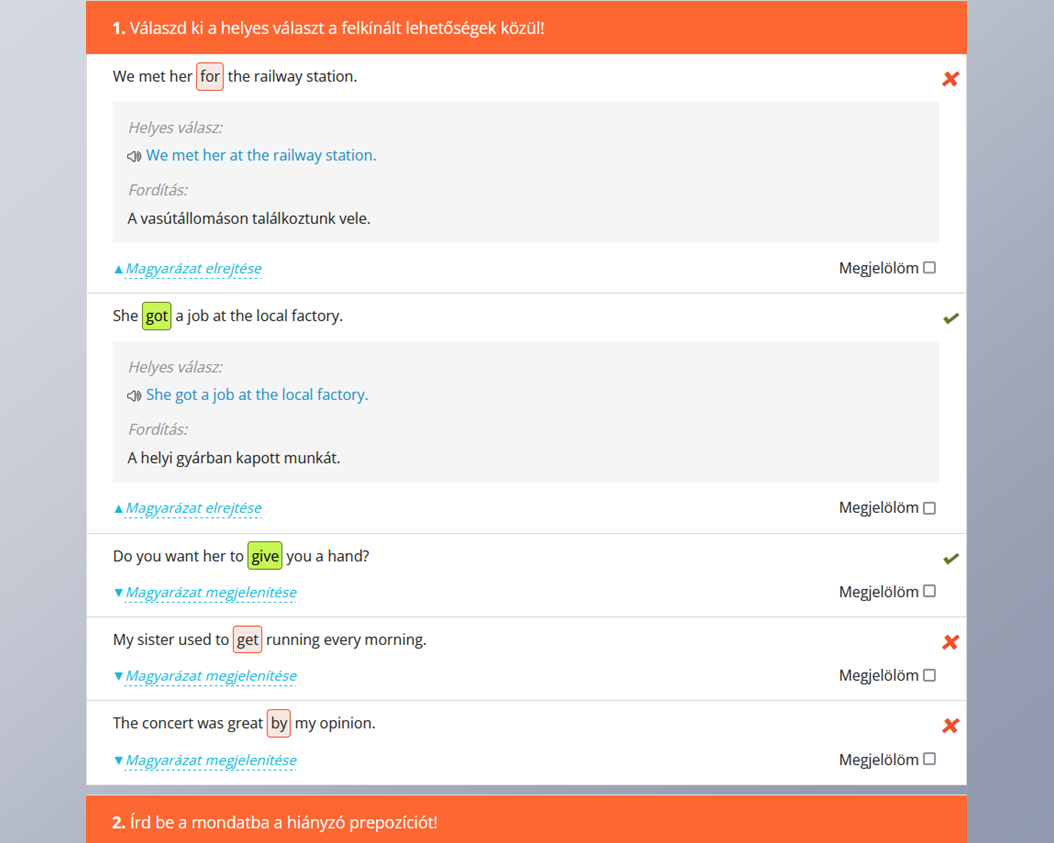Image resolution: width=1054 pixels, height=843 pixels.
Task: Click red X beside the concert sentence
Action: (x=950, y=726)
